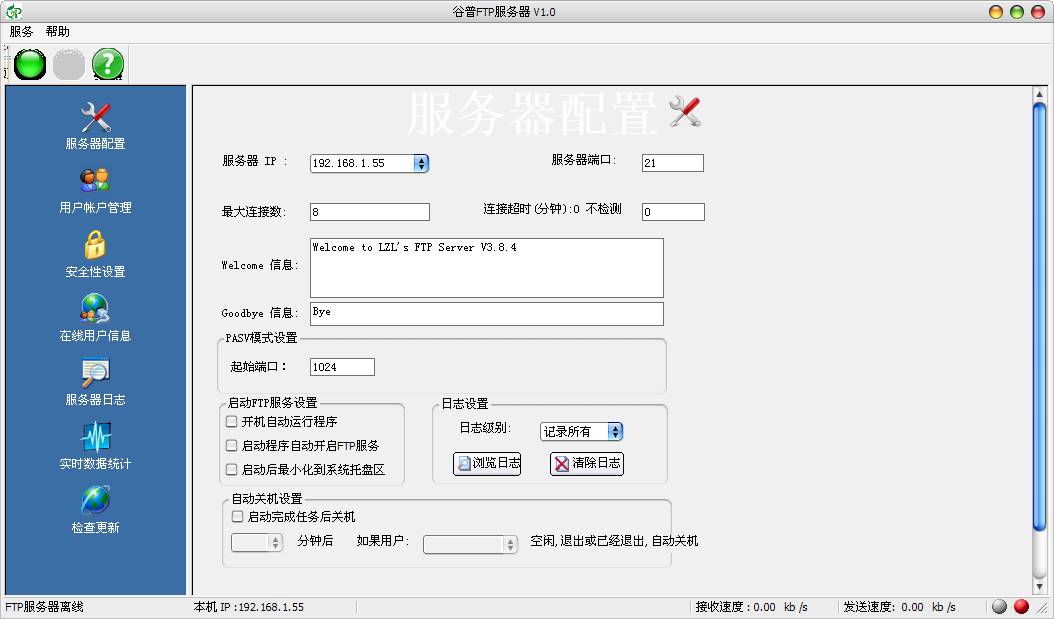Viewport: 1054px width, 619px height.
Task: Check 启动后最小化到系统托盘区 option
Action: 232,470
